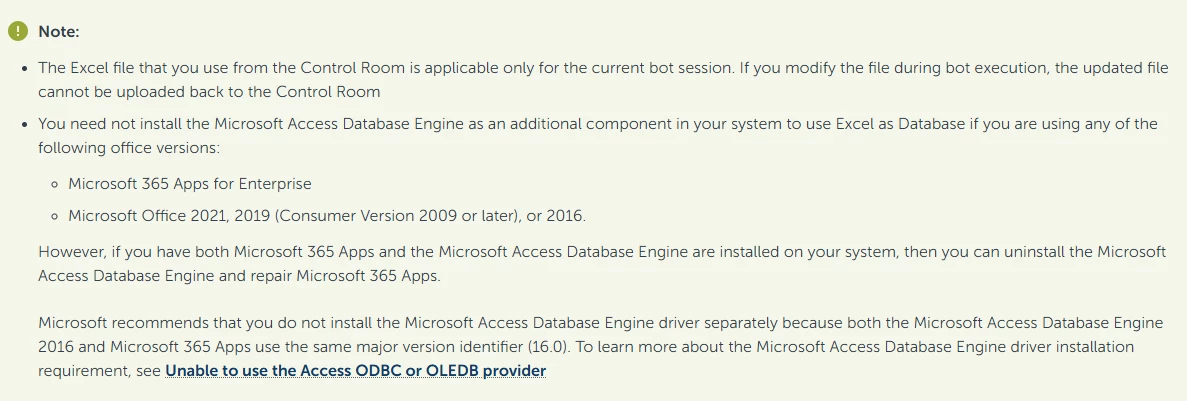Click the hollow bullet before Microsoft Office 2021
The height and width of the screenshot is (401, 1187).
tap(55, 216)
